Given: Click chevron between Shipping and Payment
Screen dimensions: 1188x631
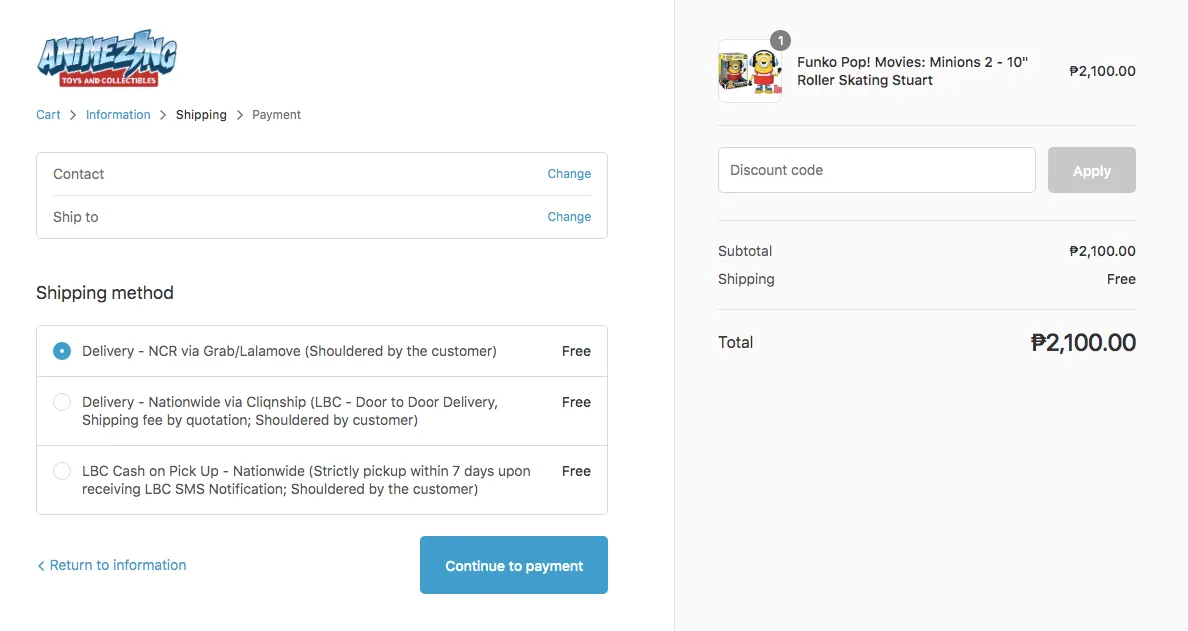Looking at the screenshot, I should point(239,115).
